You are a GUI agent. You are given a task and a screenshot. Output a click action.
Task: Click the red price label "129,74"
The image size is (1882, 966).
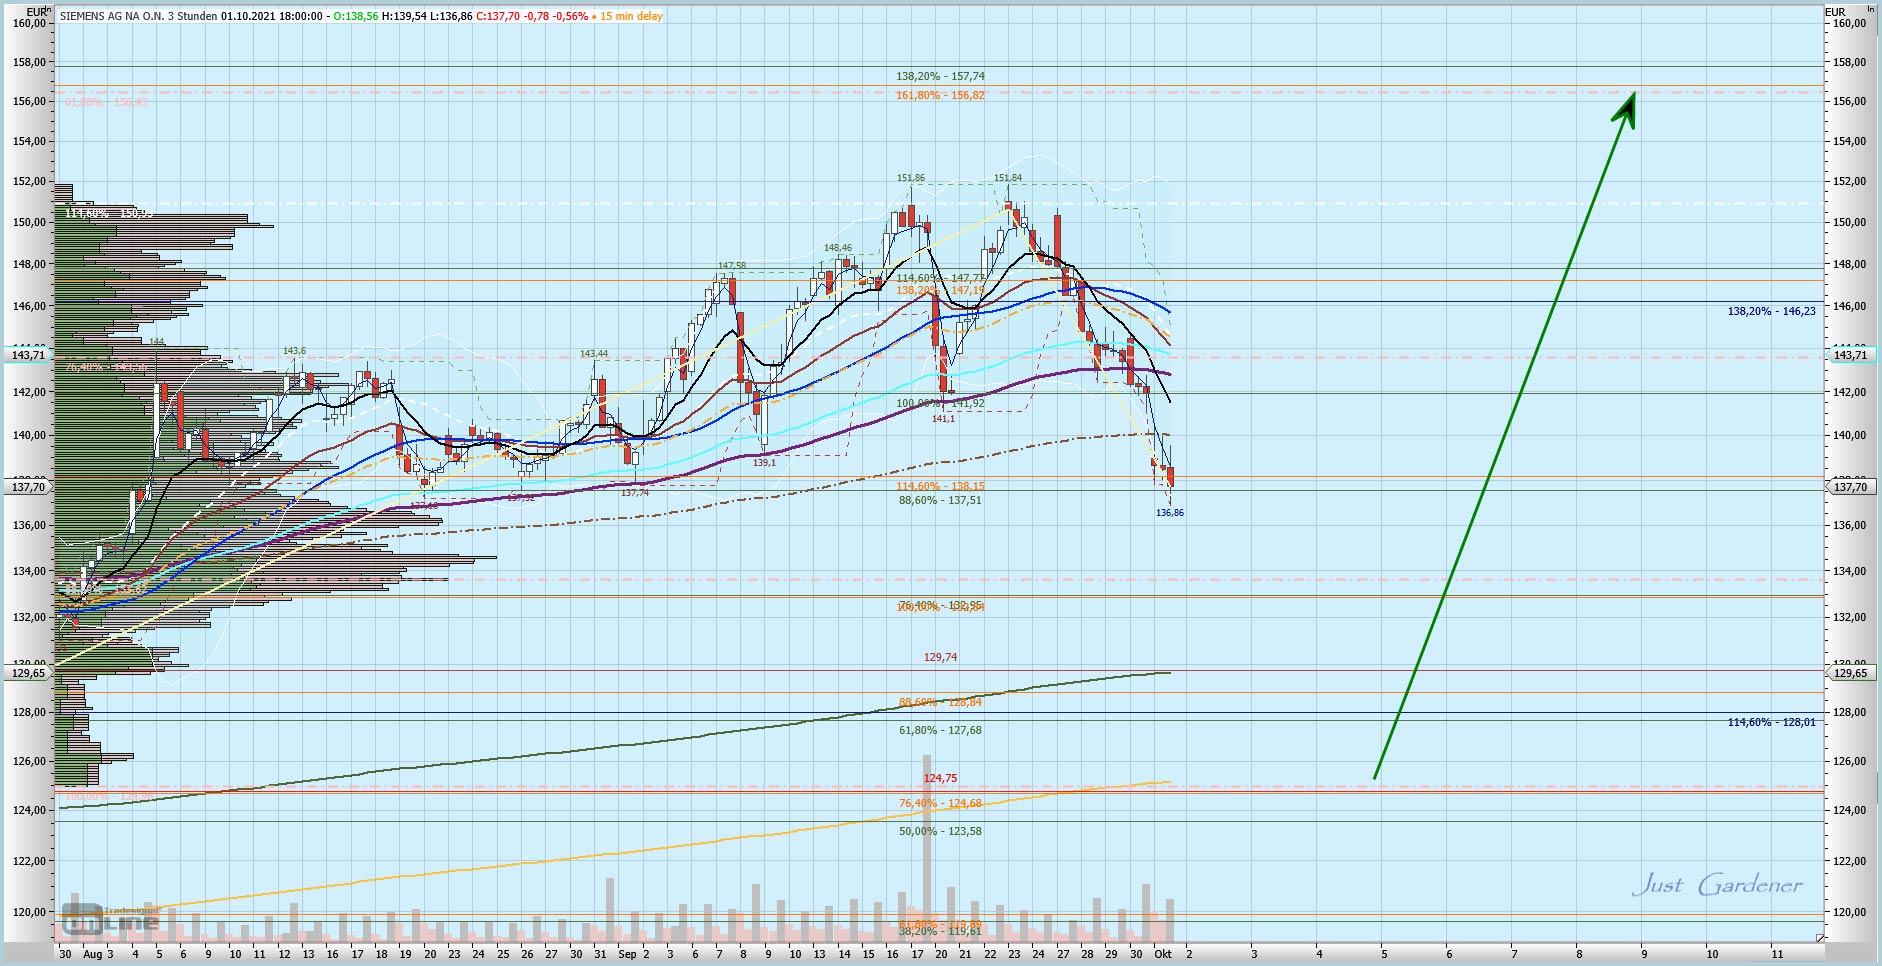tap(940, 657)
